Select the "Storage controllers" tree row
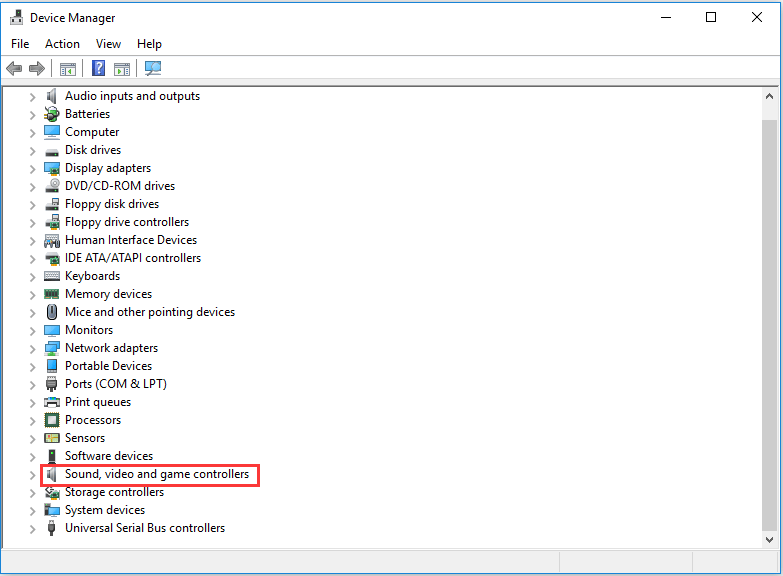 [104, 492]
